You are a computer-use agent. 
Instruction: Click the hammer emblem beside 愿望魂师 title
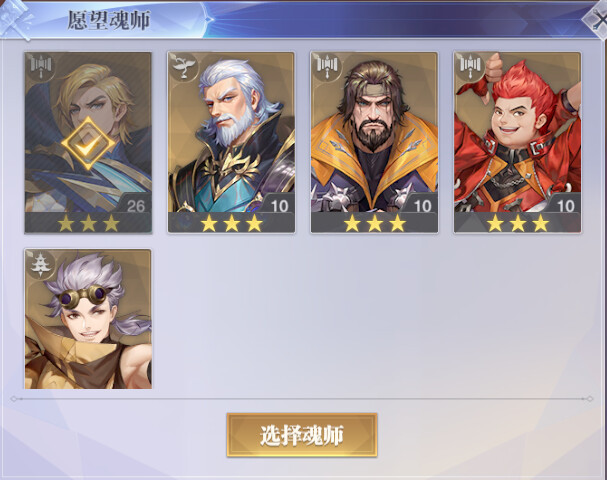coord(17,19)
